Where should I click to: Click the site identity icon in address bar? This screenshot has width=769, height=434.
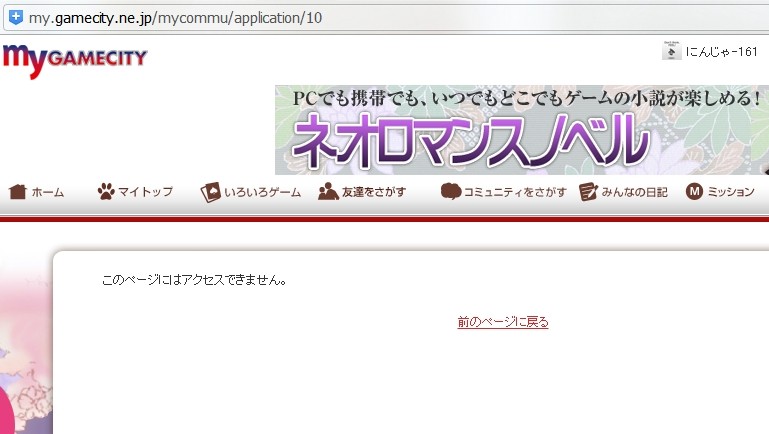[14, 19]
